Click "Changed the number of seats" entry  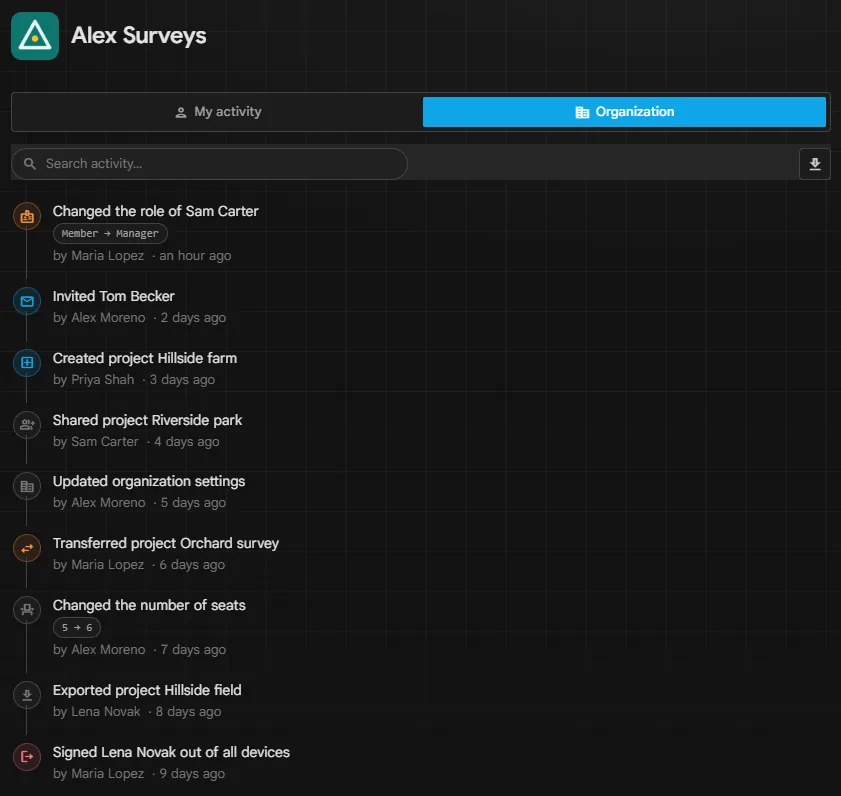tap(149, 605)
